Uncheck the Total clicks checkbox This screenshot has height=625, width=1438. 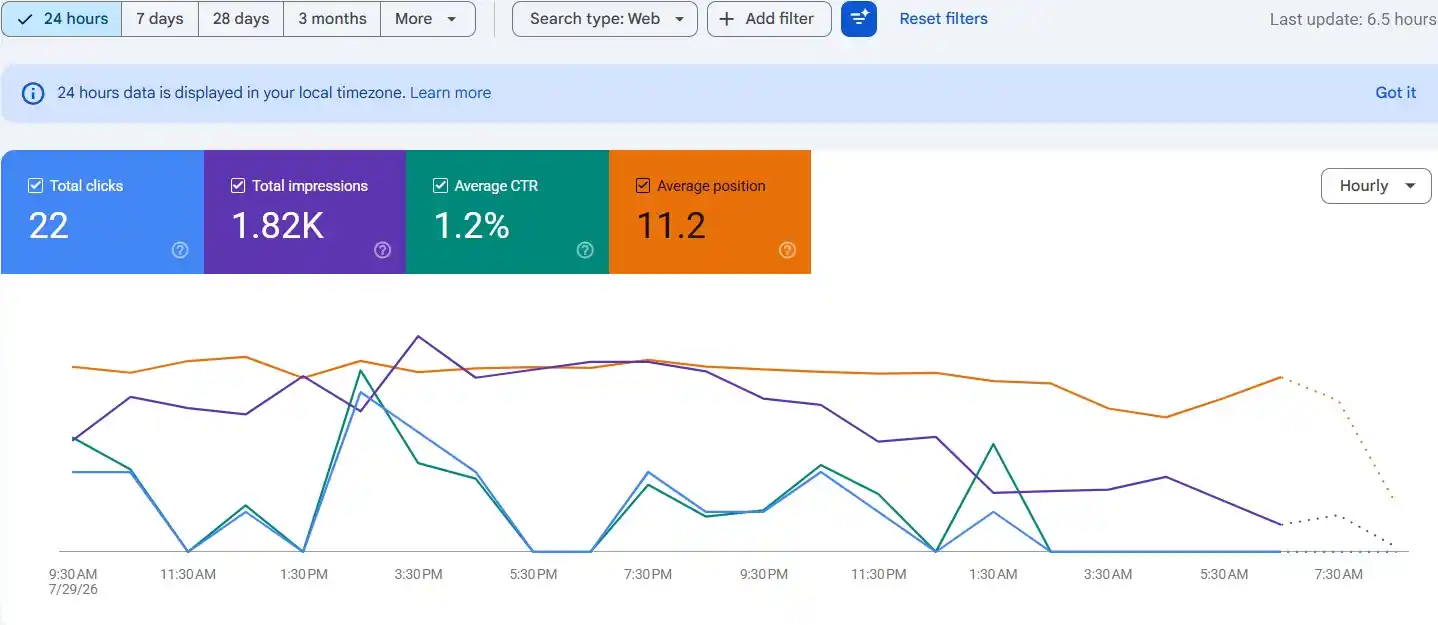coord(35,185)
